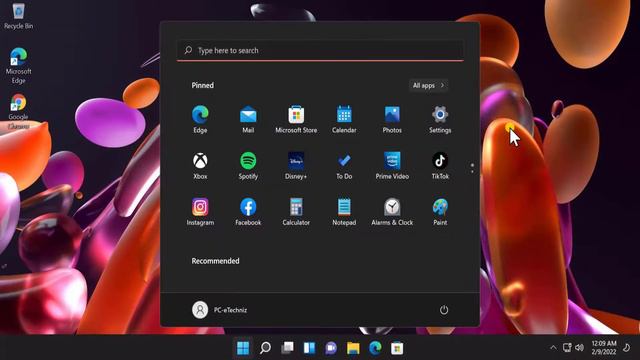Open Teams Chat on the taskbar

click(331, 348)
